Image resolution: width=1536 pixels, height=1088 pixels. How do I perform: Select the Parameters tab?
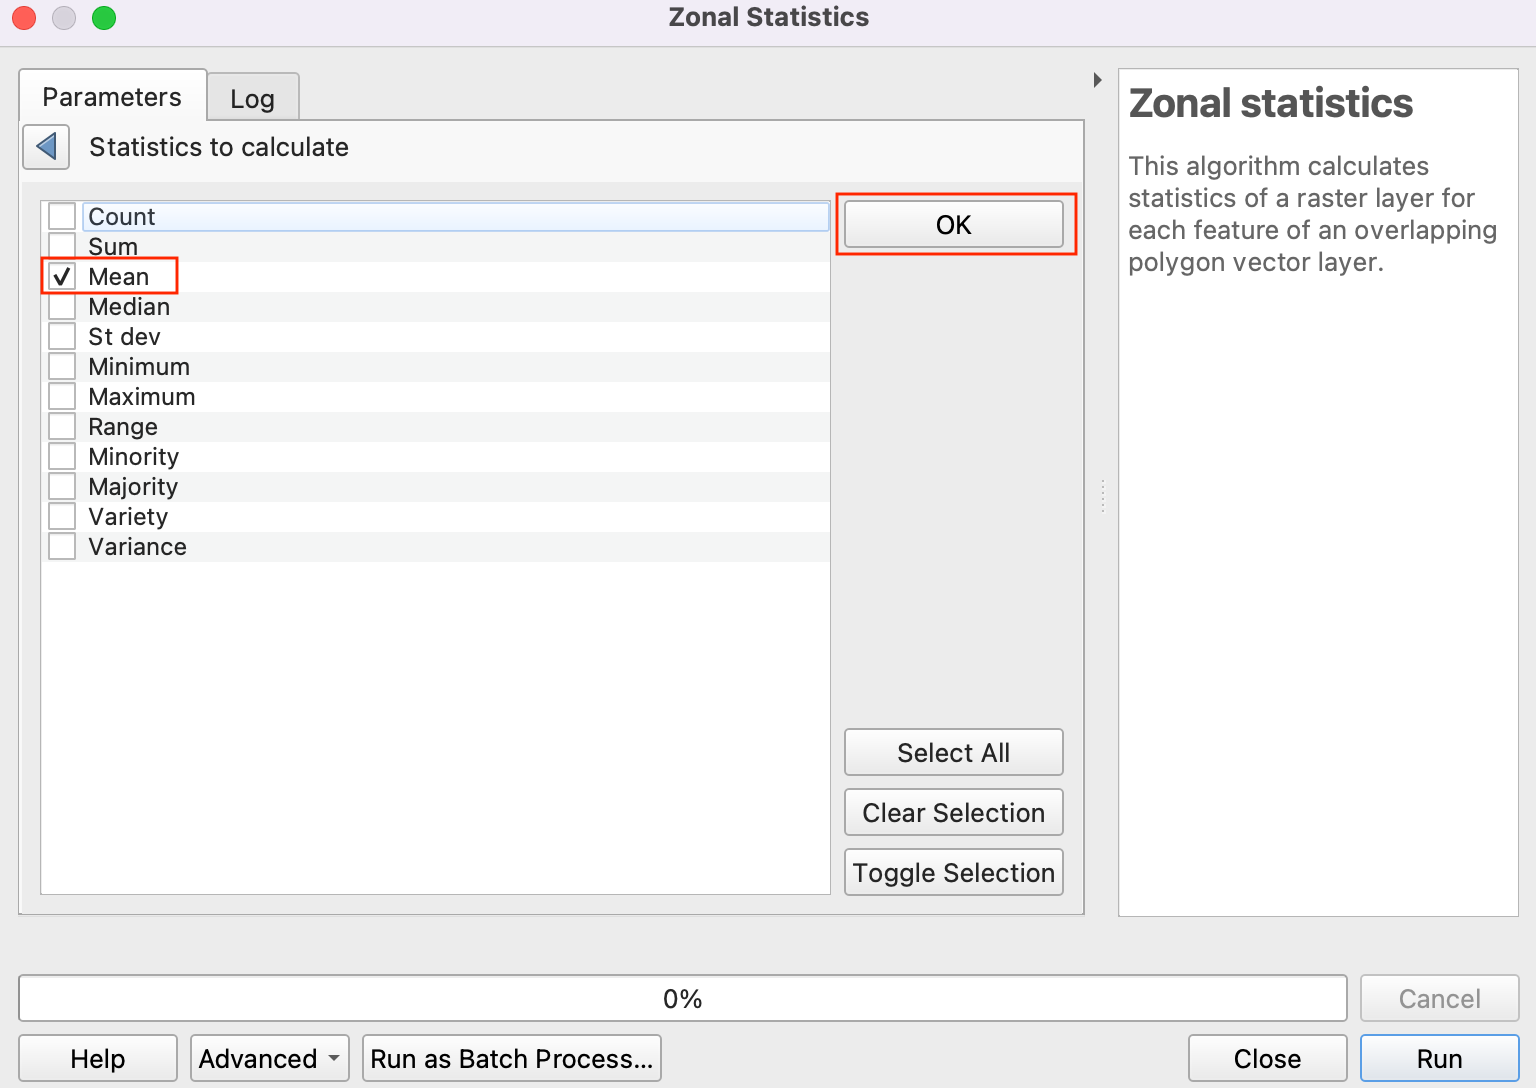point(112,97)
